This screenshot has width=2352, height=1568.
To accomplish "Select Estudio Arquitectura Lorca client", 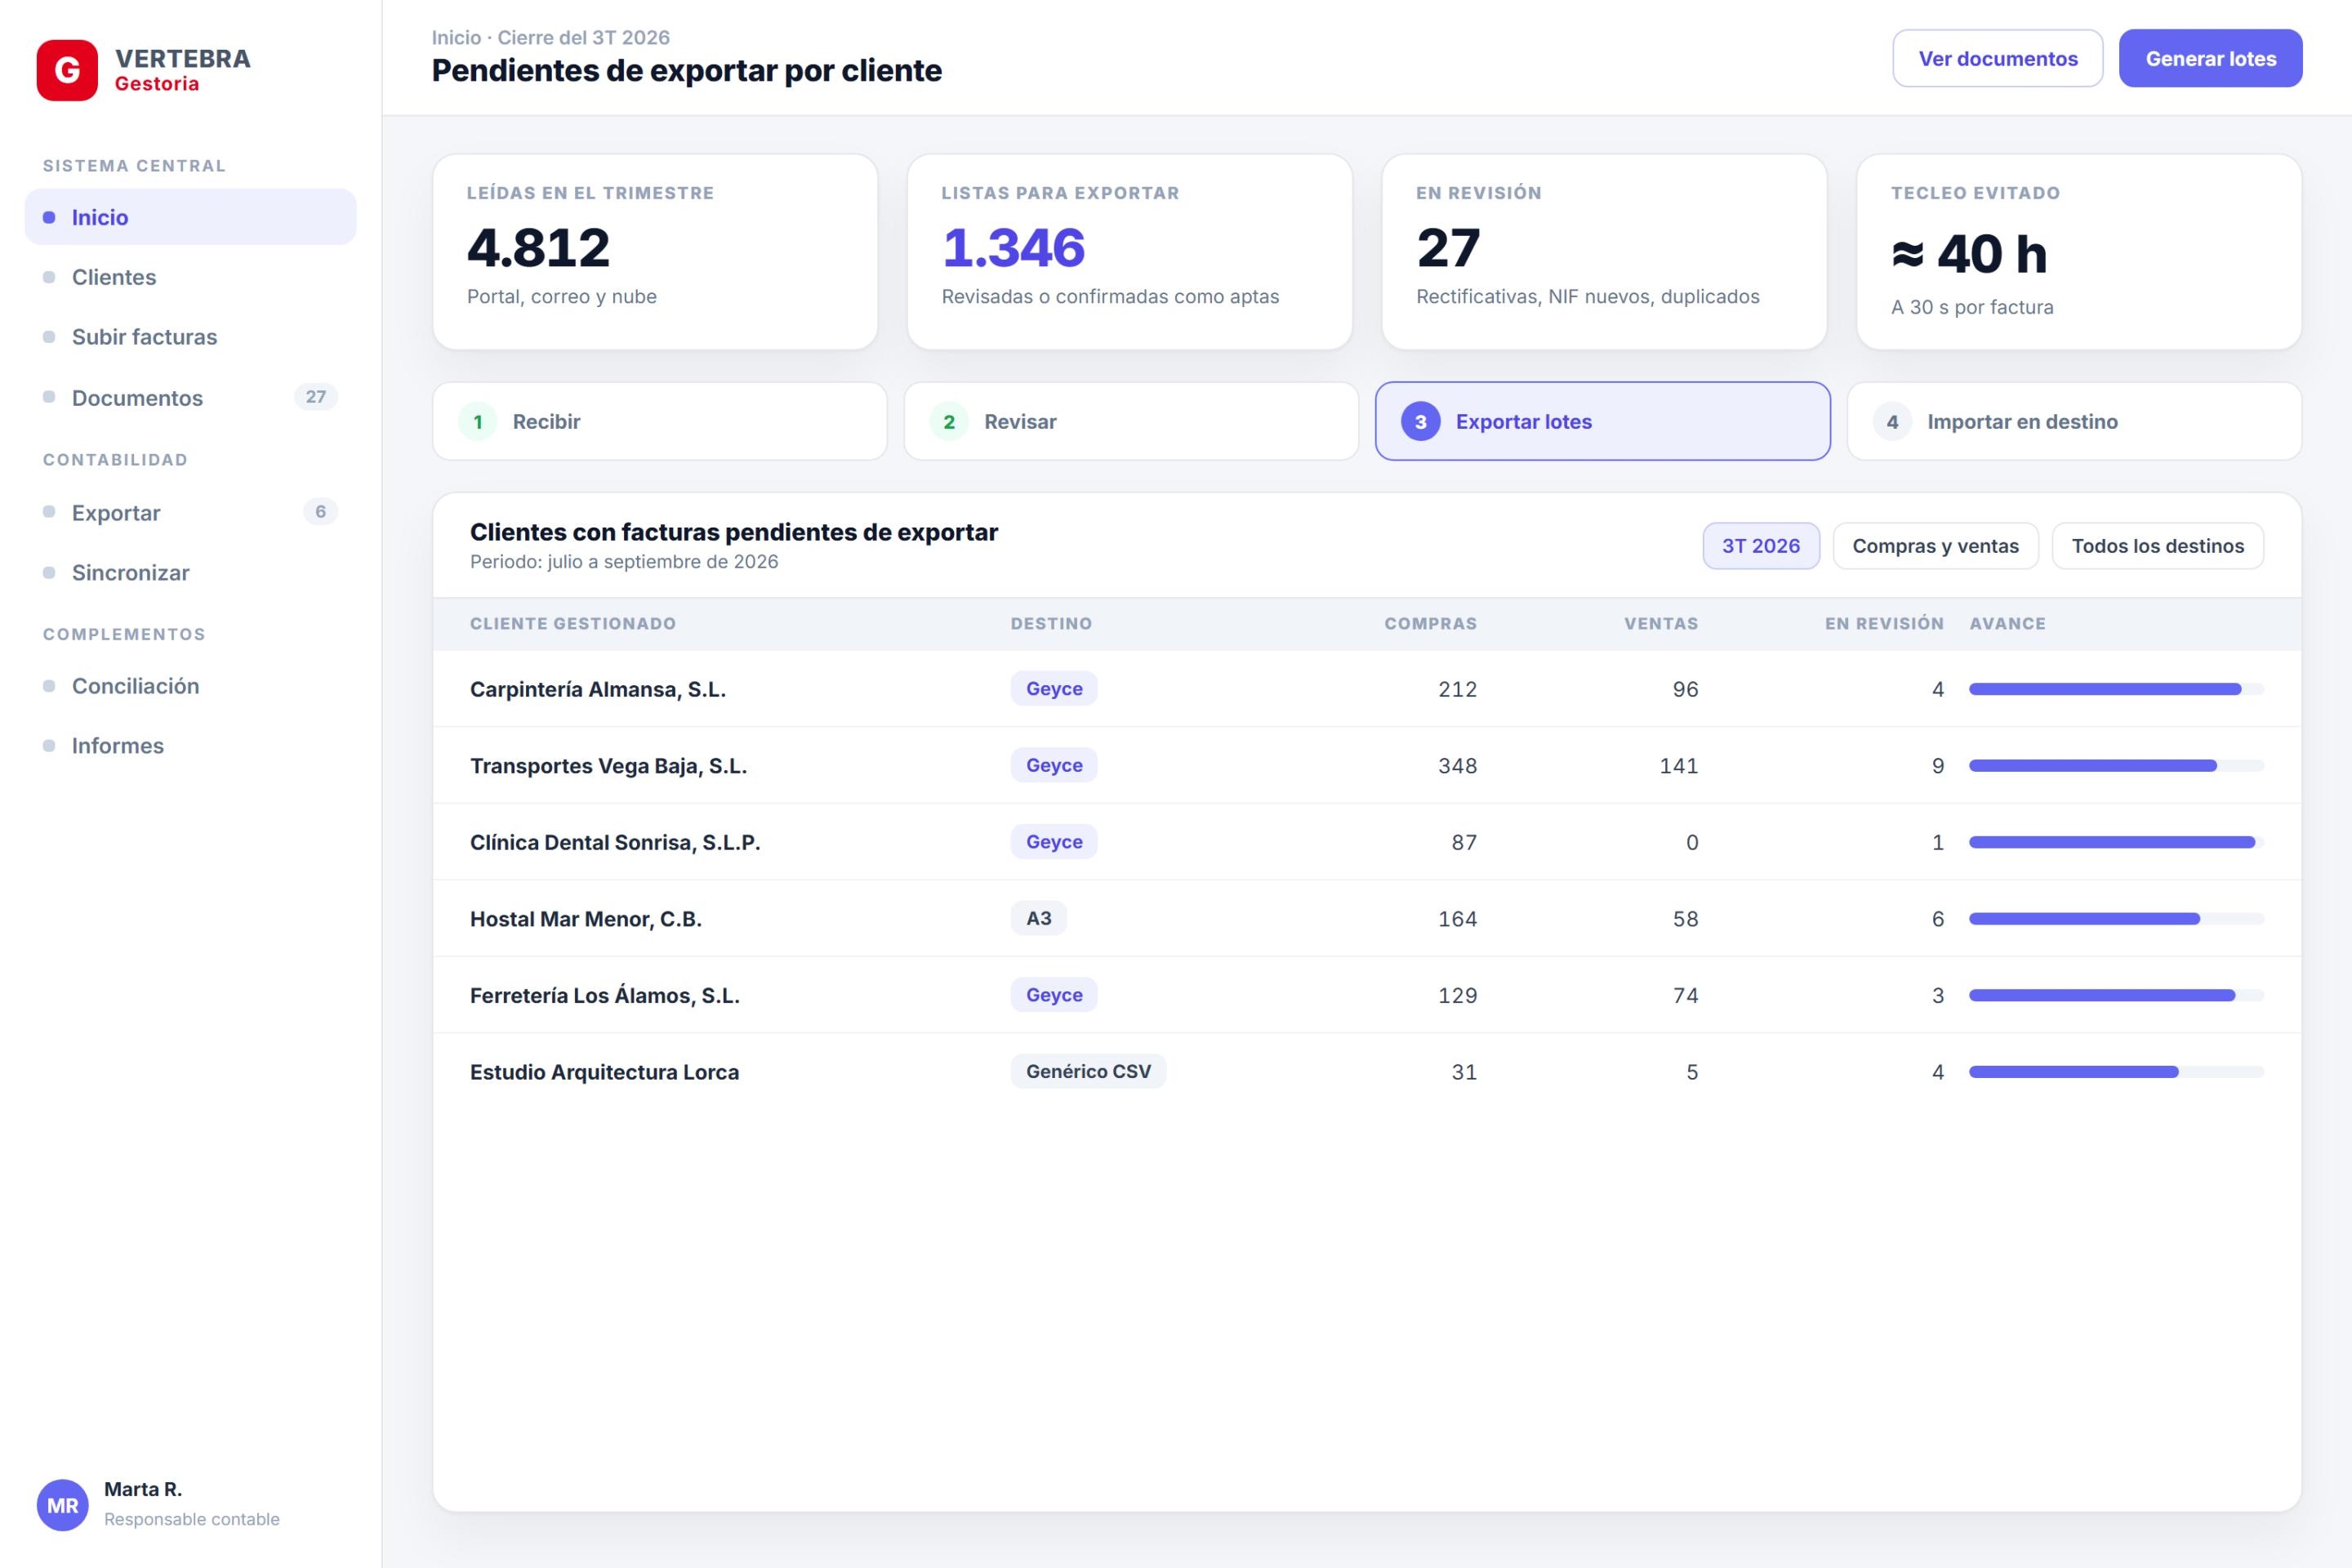I will pyautogui.click(x=604, y=1072).
